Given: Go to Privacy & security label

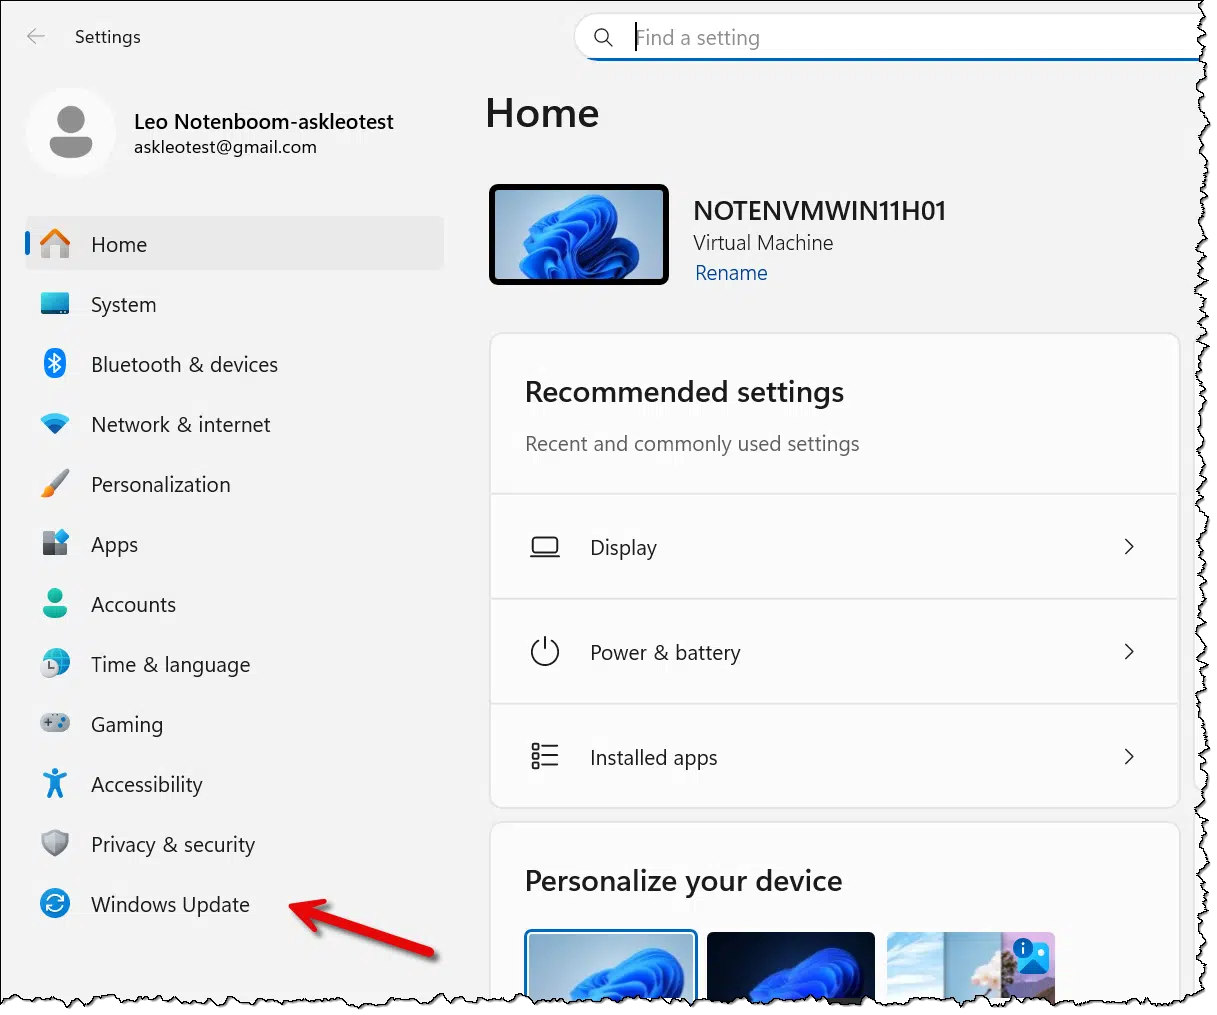Looking at the screenshot, I should pos(173,845).
